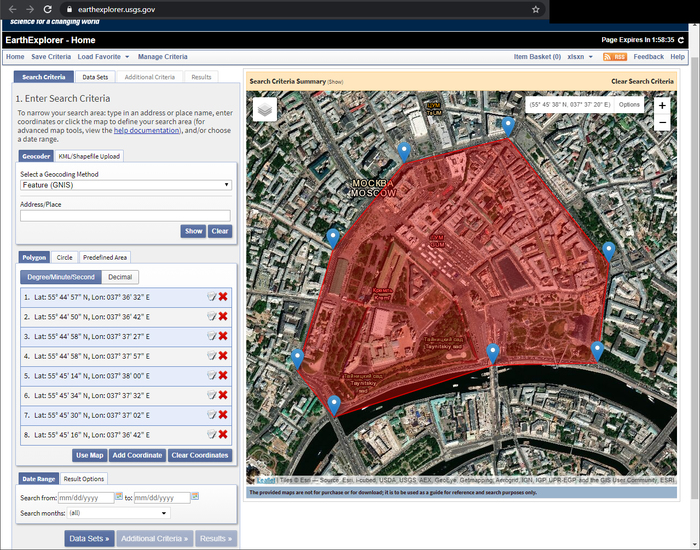The width and height of the screenshot is (700, 550).
Task: Switch to the Circle tab
Action: point(64,257)
